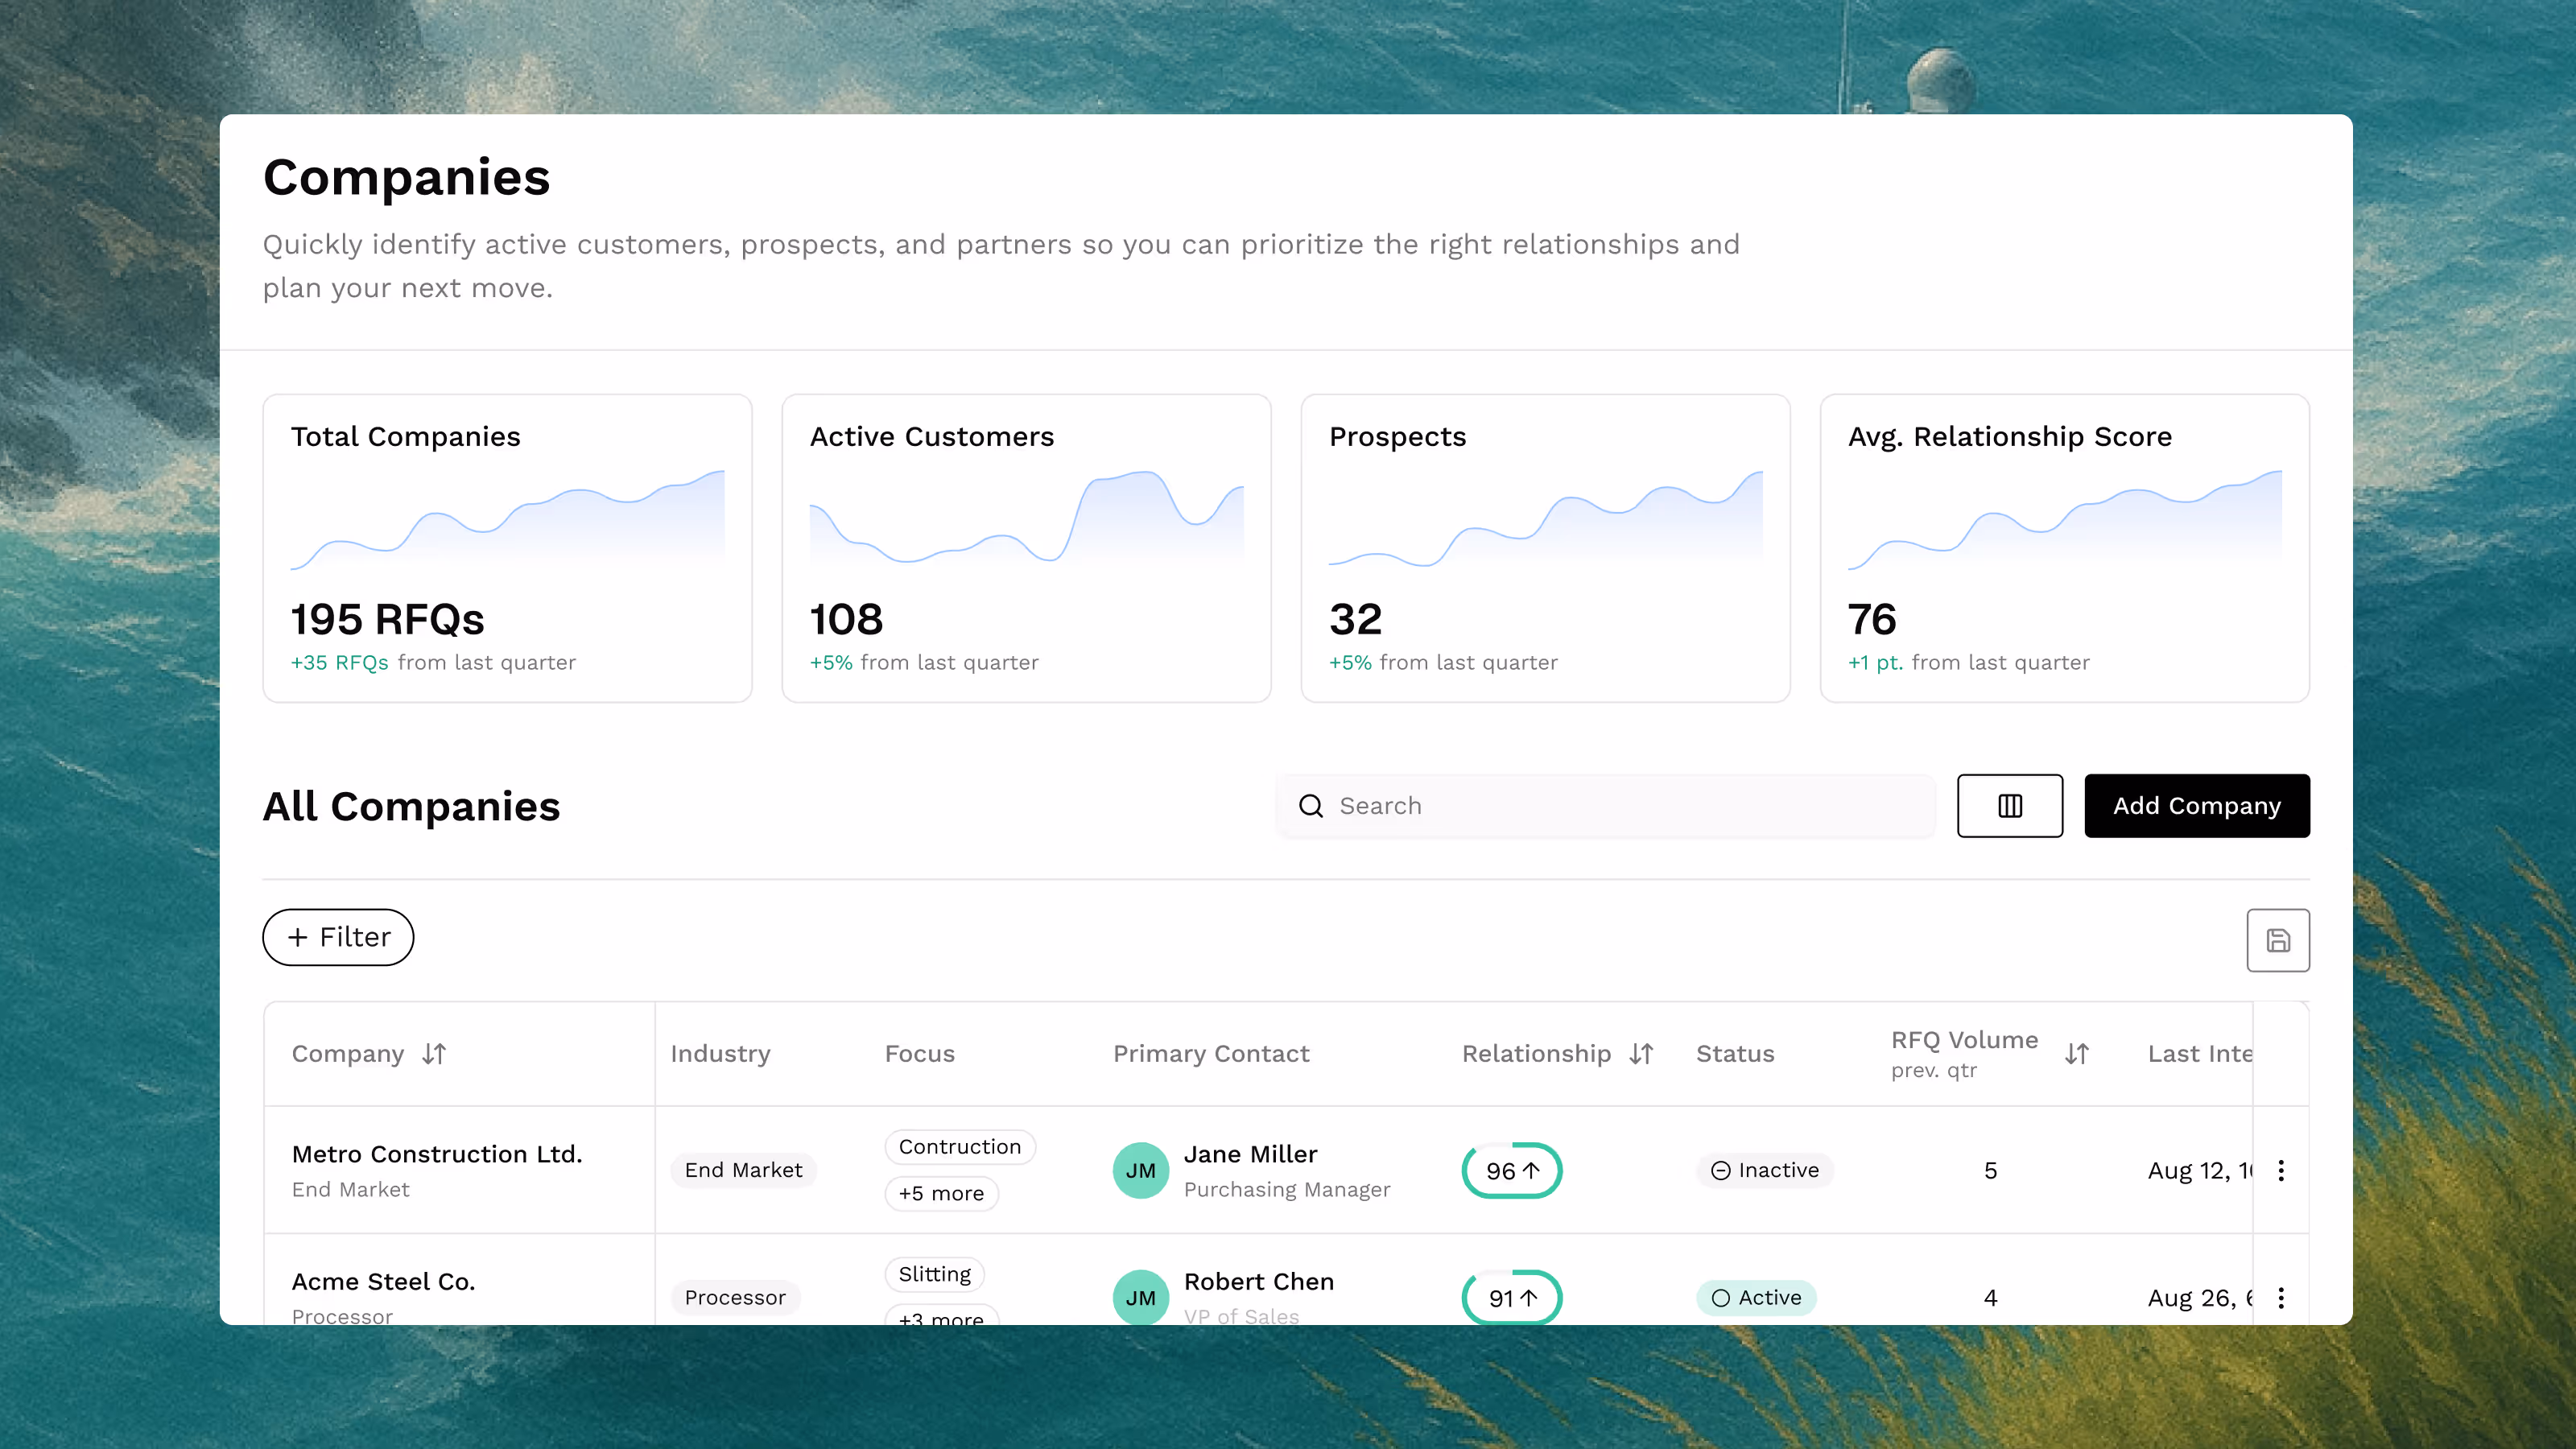Click the search magnifier icon
The image size is (2576, 1449).
(1310, 806)
